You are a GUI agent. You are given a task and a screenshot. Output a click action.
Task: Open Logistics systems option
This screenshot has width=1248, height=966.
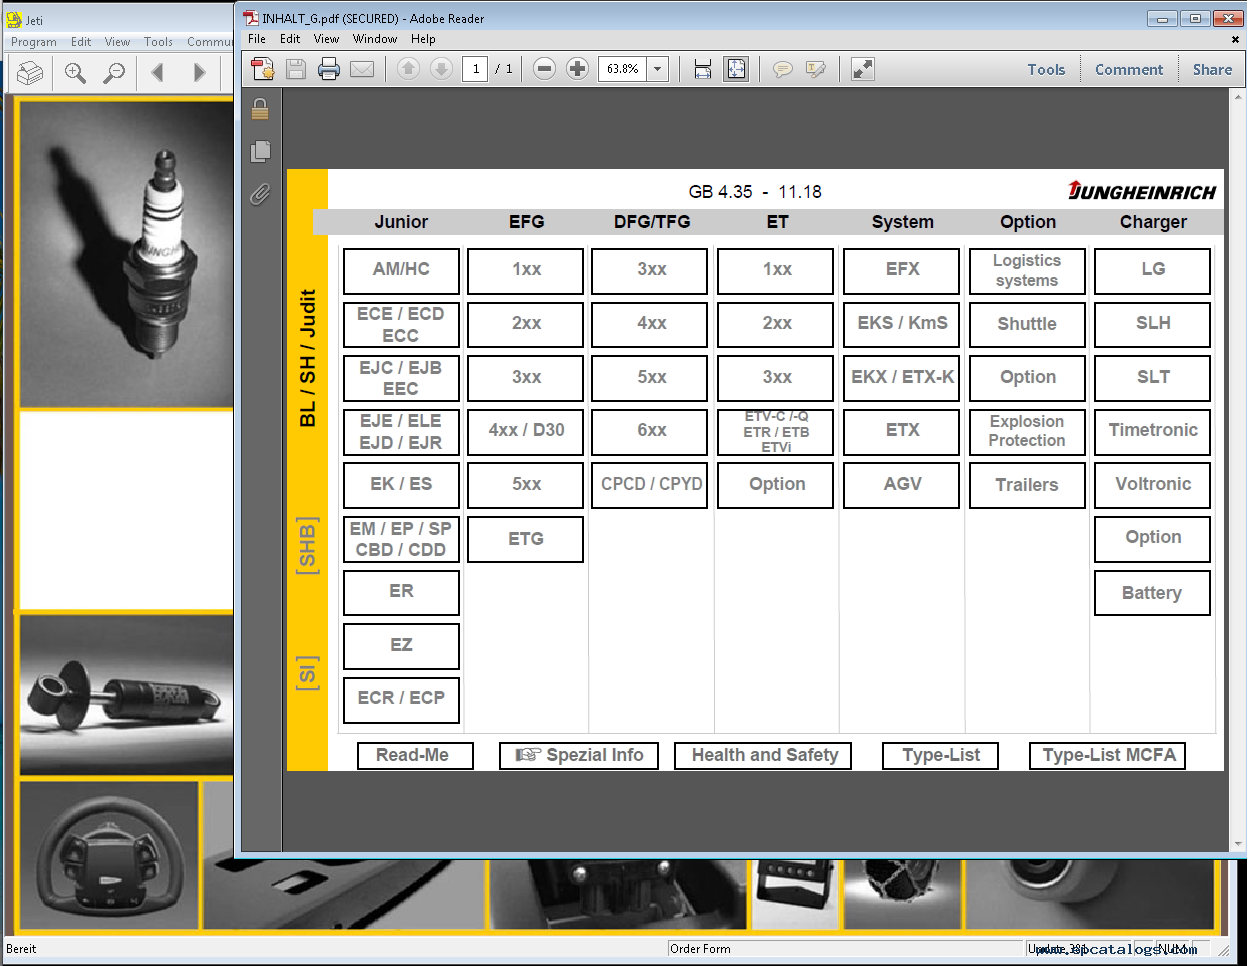point(1027,270)
